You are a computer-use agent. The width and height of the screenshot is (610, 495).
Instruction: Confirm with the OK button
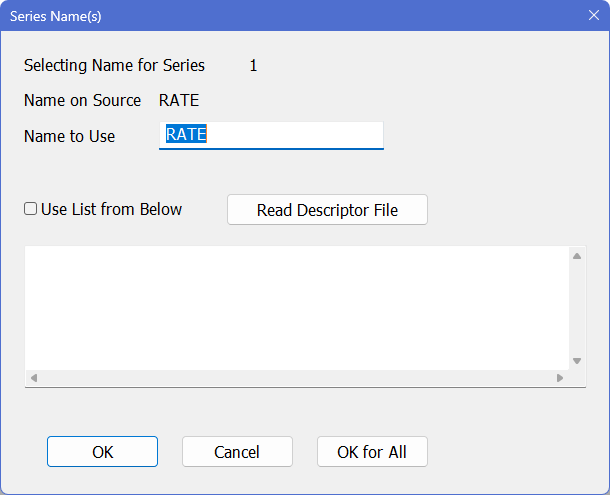[102, 452]
